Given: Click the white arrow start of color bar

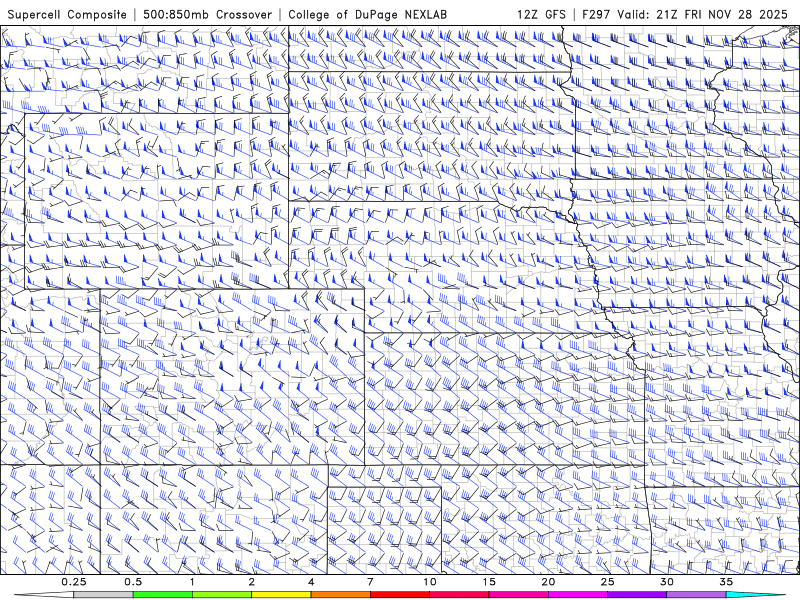Looking at the screenshot, I should pyautogui.click(x=43, y=595).
